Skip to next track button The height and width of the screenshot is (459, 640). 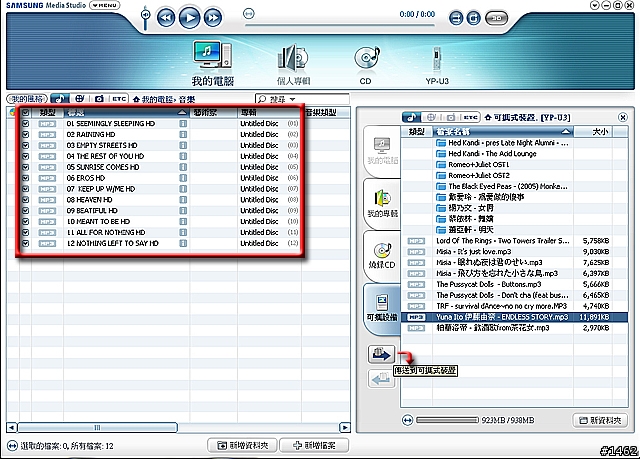pyautogui.click(x=213, y=18)
